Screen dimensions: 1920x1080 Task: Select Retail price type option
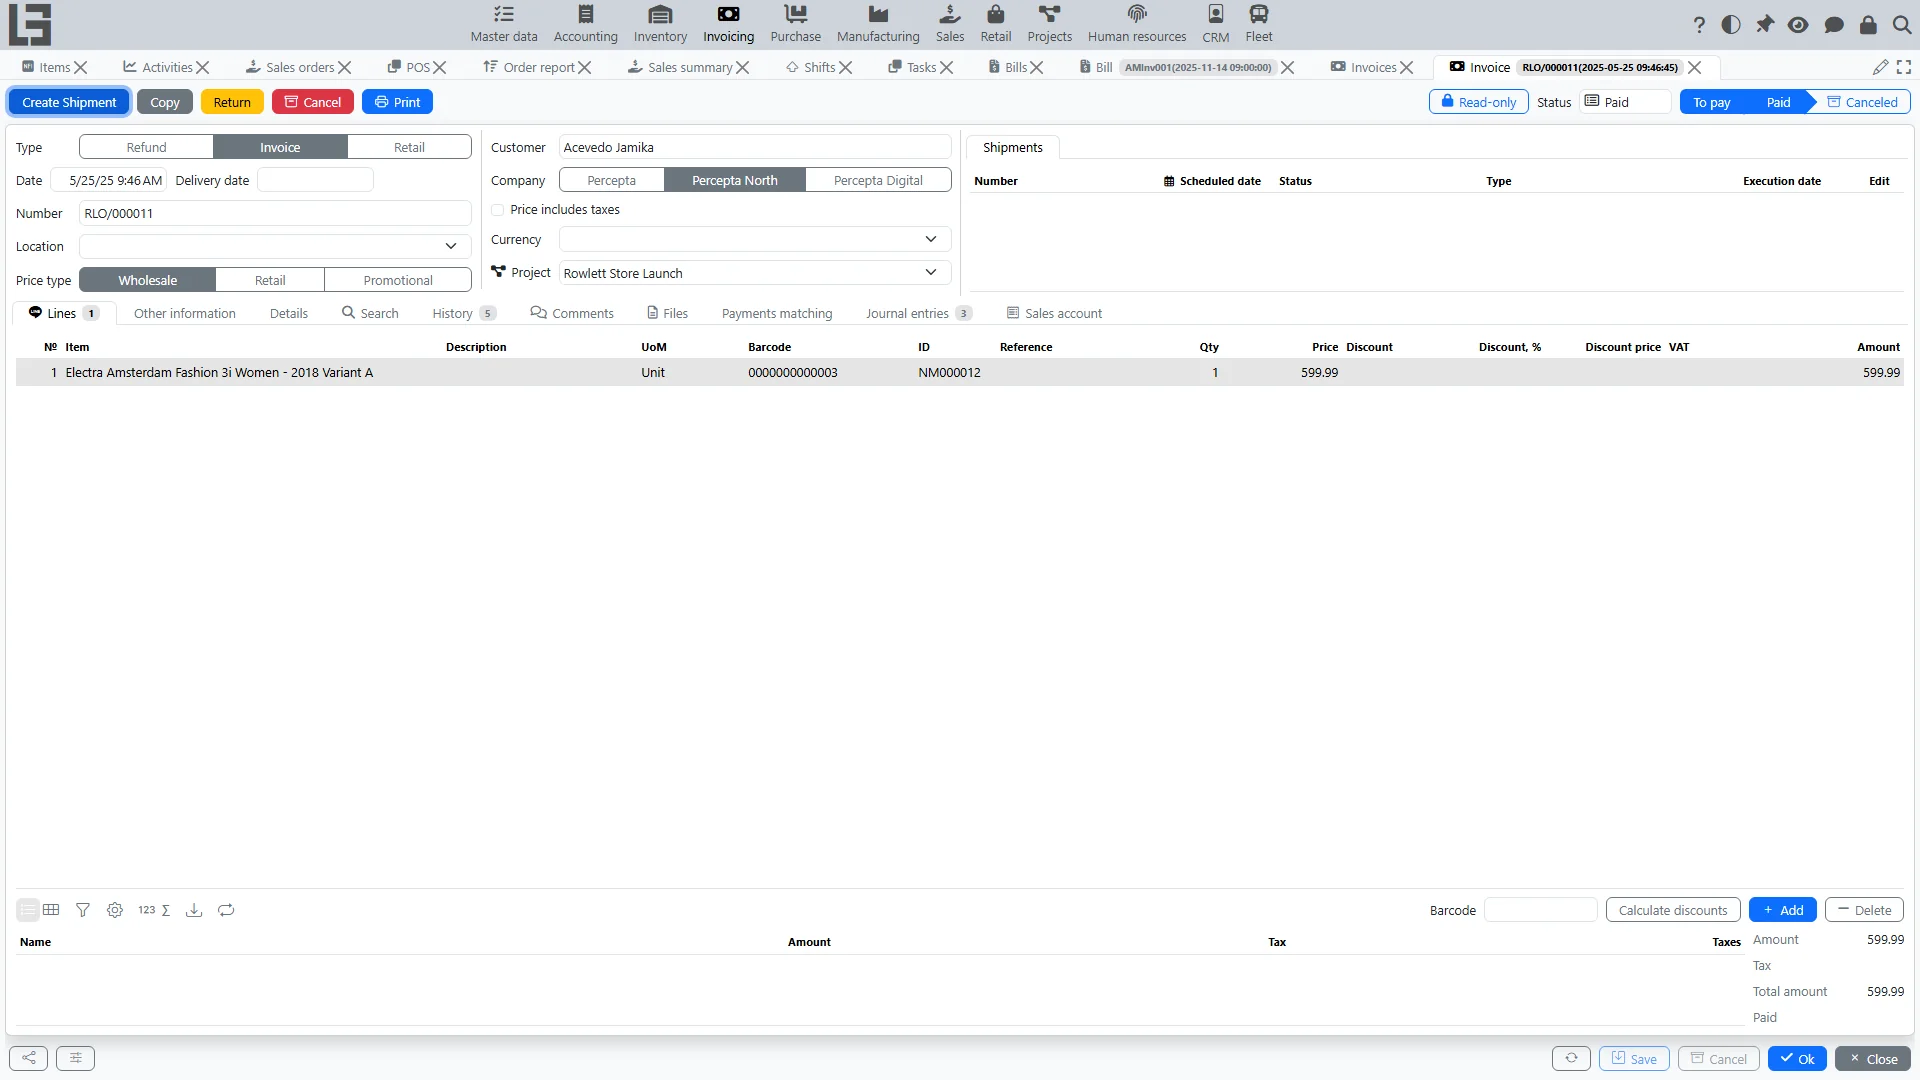point(270,280)
